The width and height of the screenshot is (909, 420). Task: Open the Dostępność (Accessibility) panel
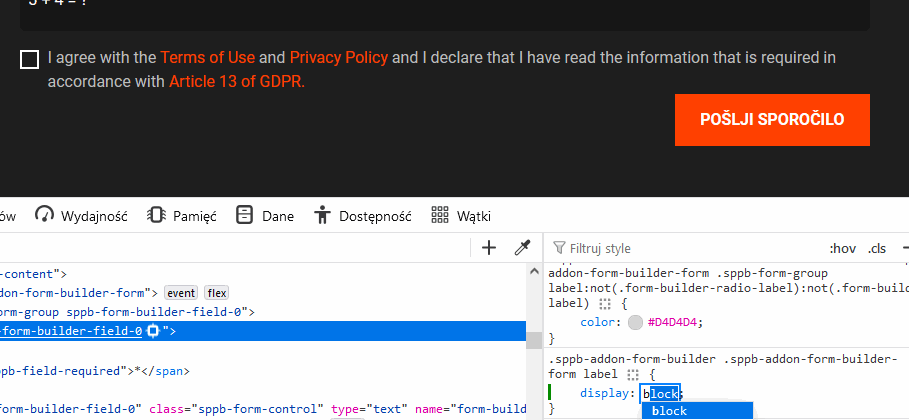pos(362,215)
